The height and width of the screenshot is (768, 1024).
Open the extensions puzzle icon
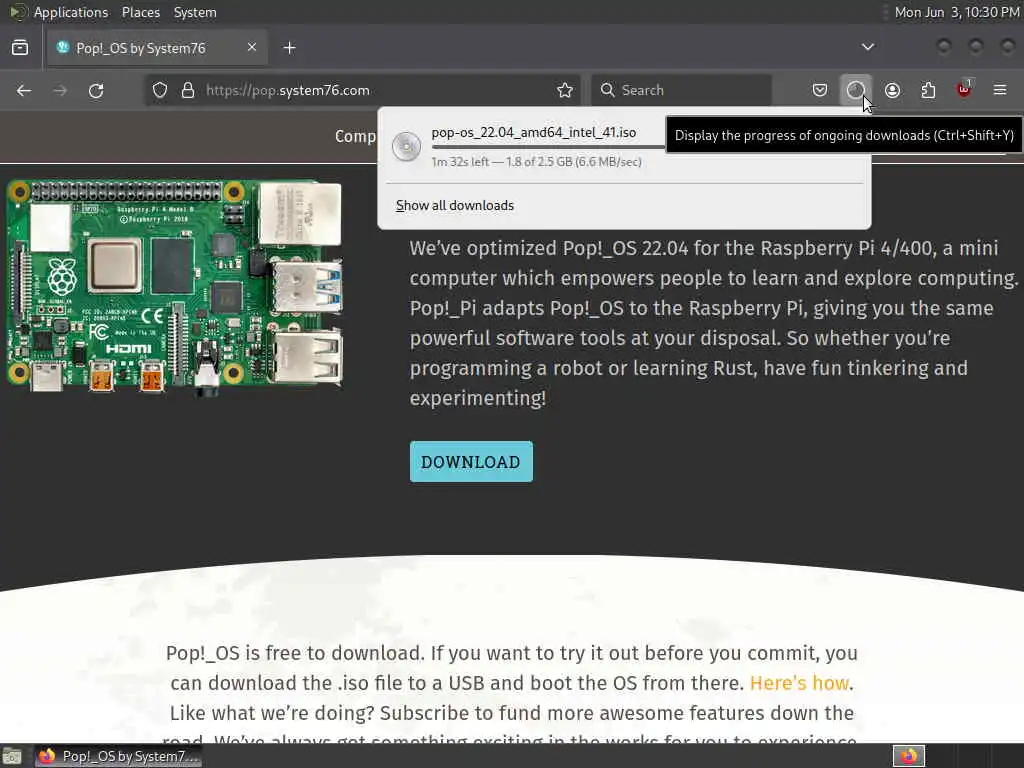click(928, 90)
